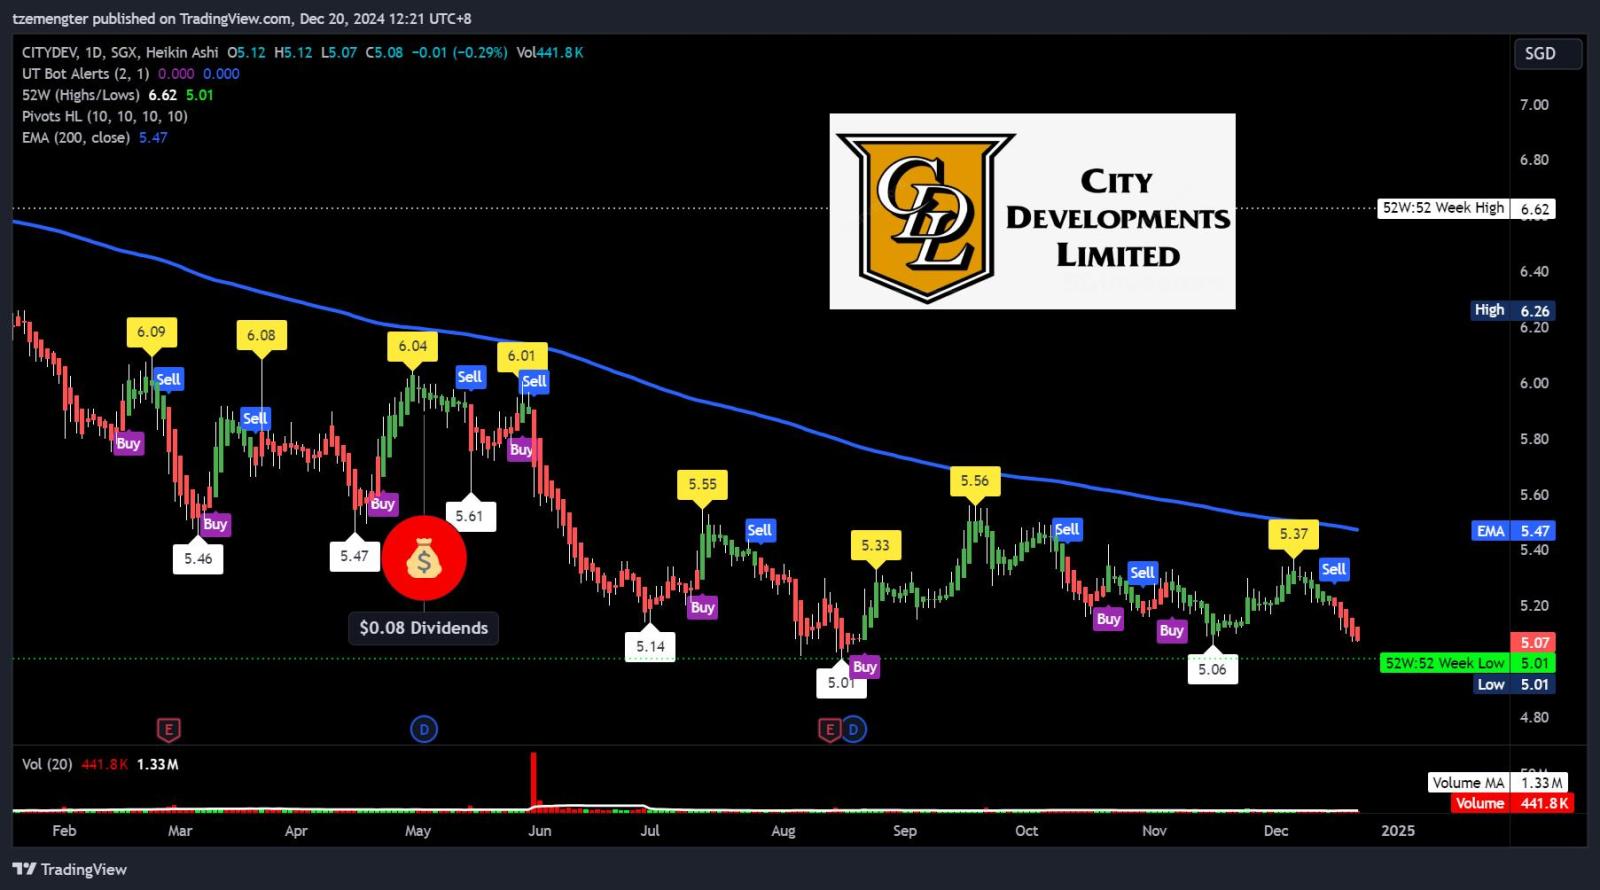Click the 5.37 pivot high label
This screenshot has width=1600, height=890.
coord(1294,534)
